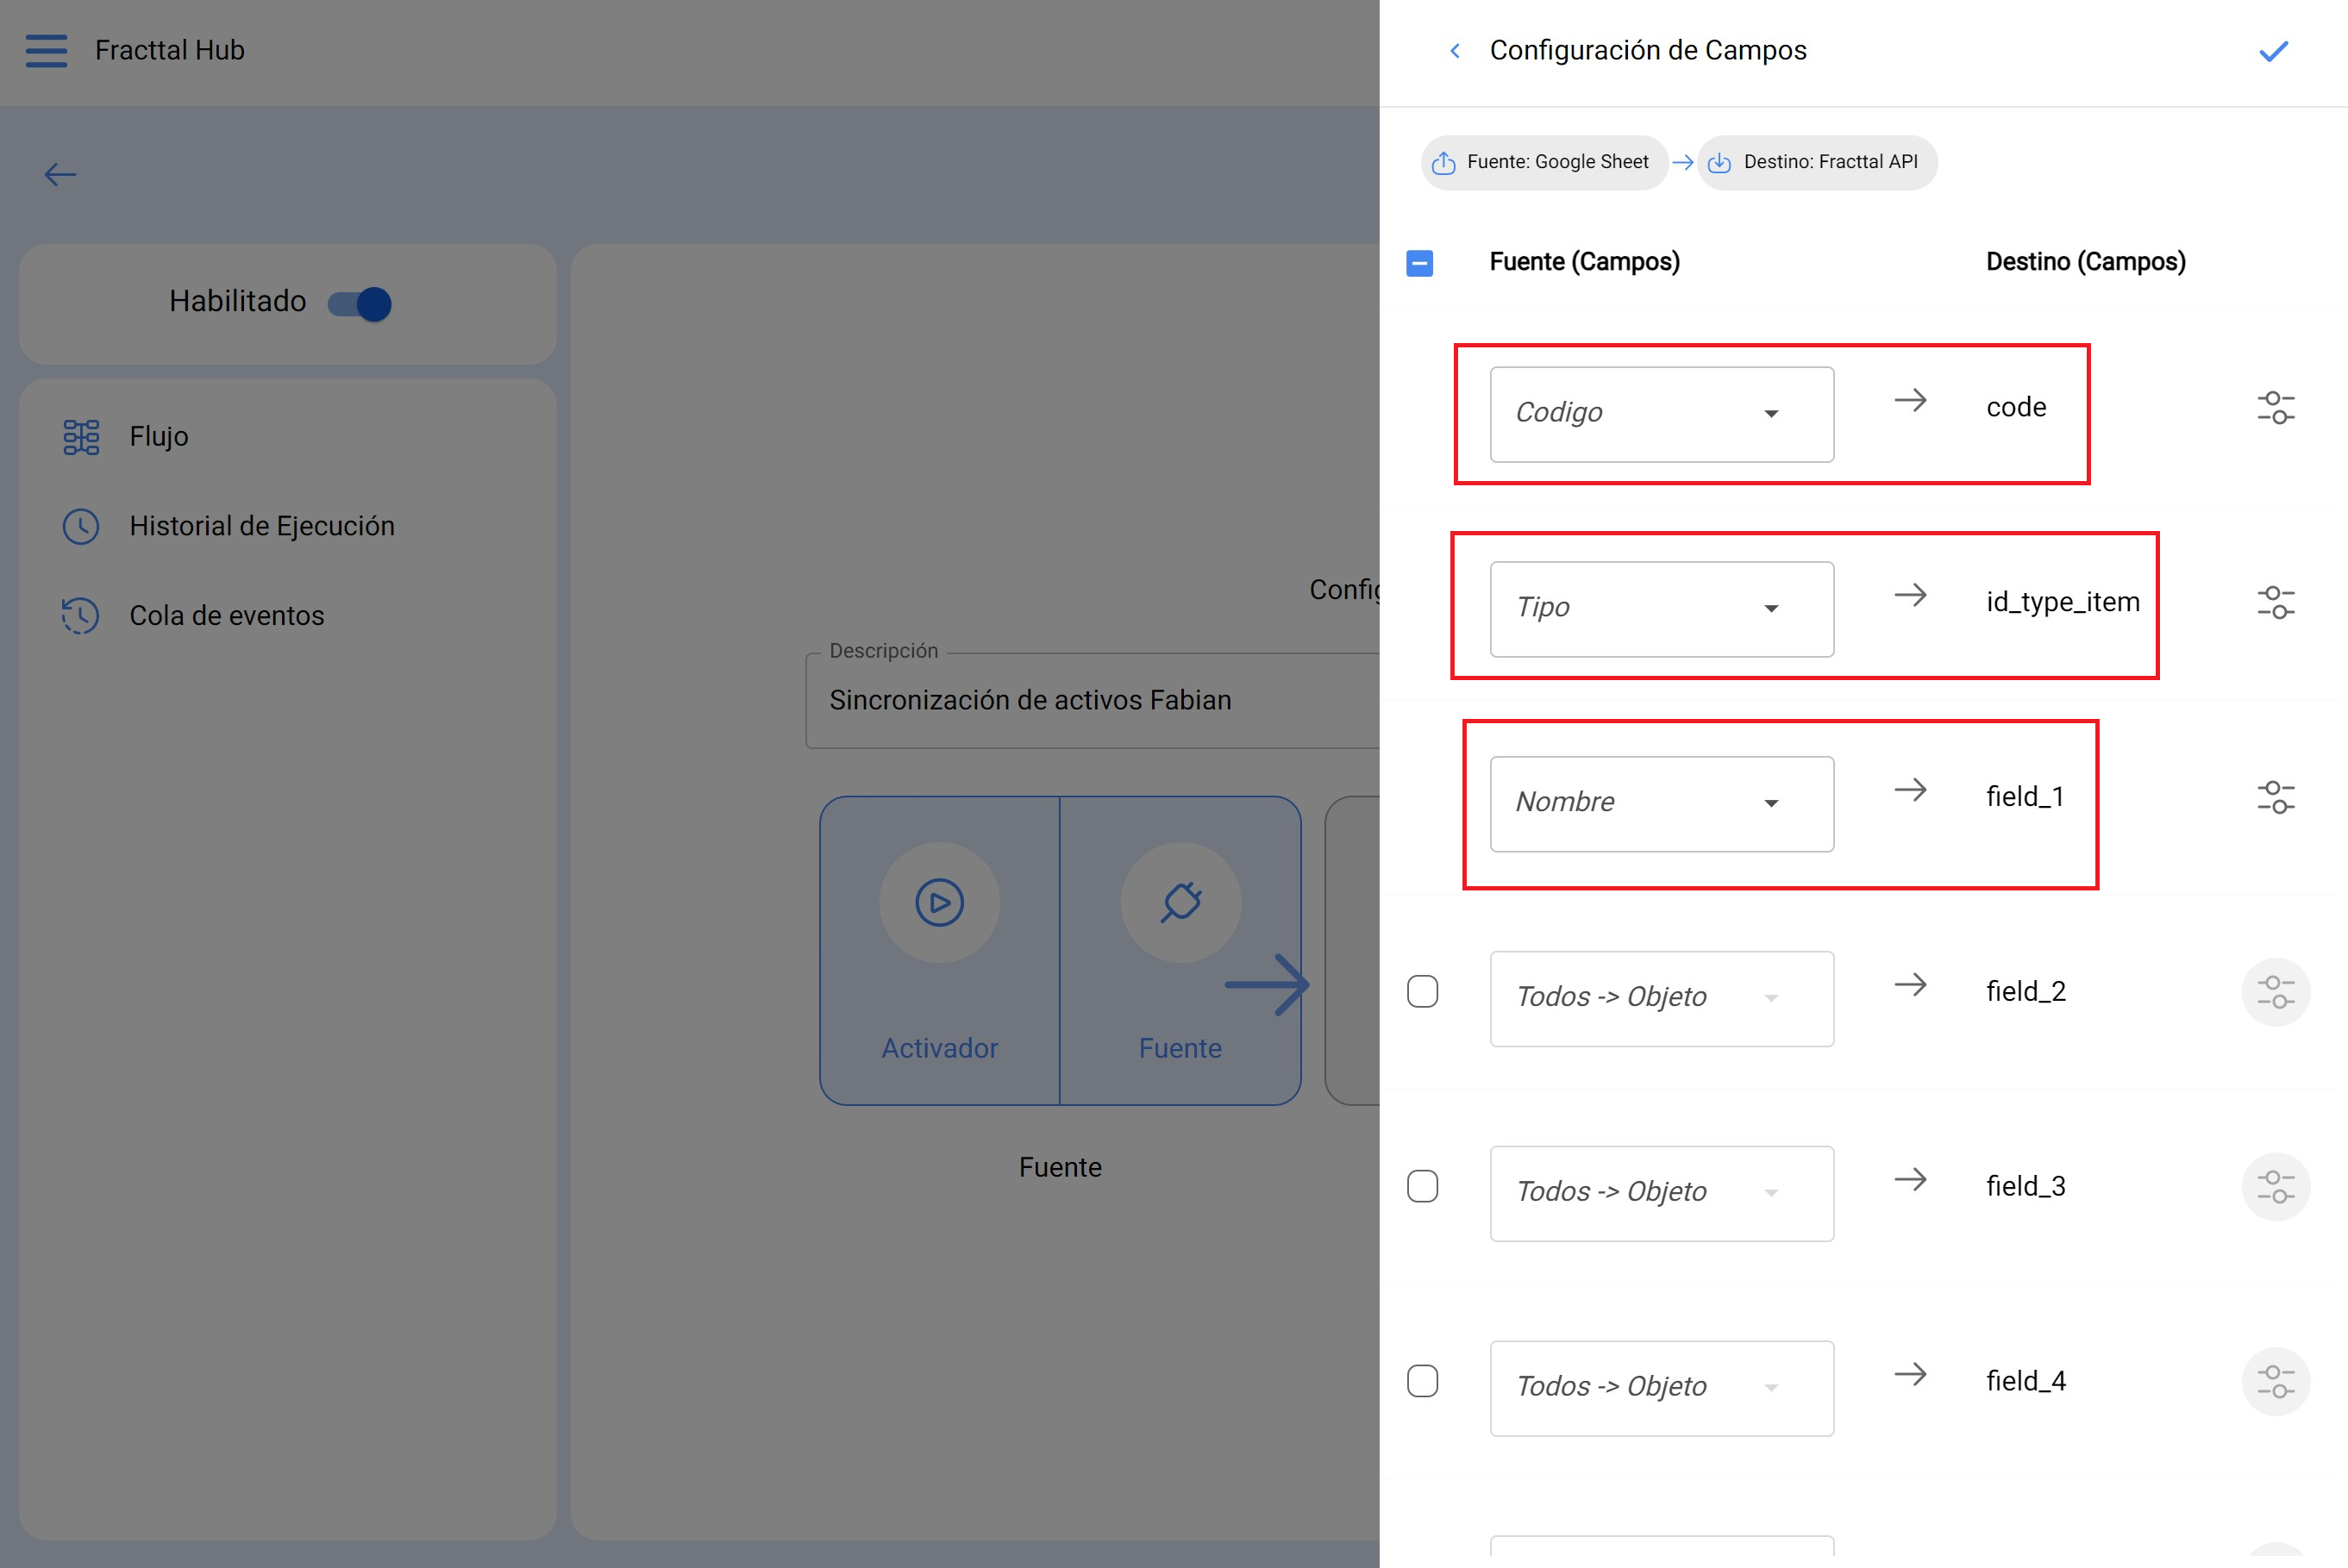The image size is (2348, 1568).
Task: Toggle the select-all checkbox in the header
Action: coord(1419,263)
